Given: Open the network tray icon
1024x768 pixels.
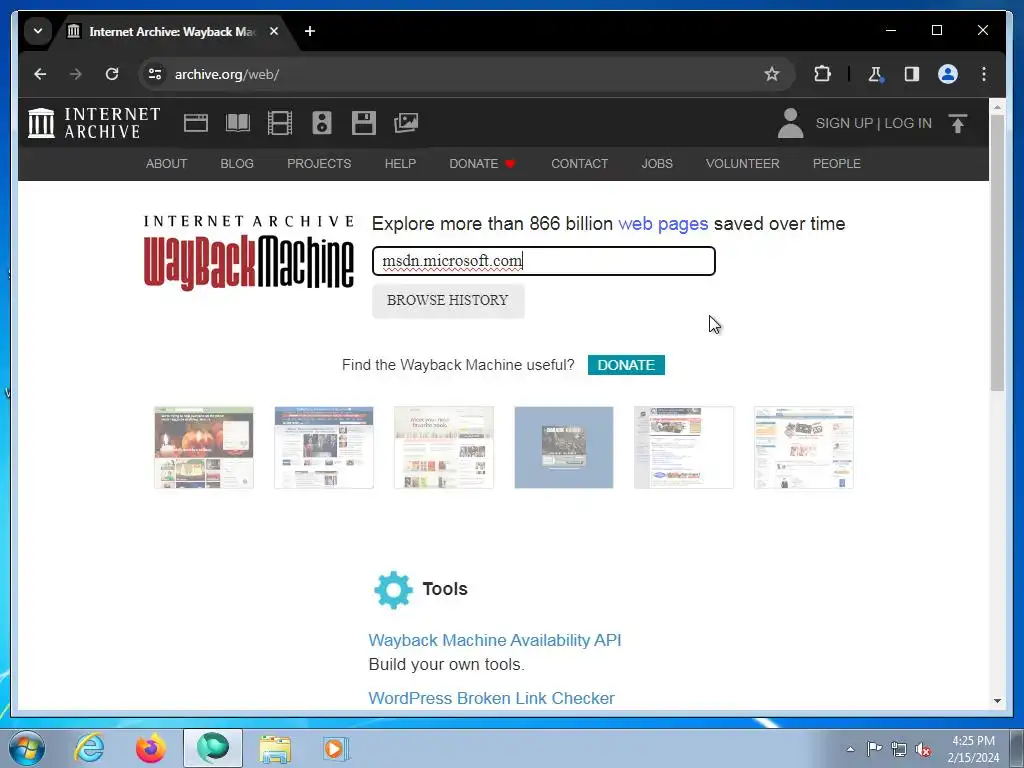Looking at the screenshot, I should coord(899,749).
